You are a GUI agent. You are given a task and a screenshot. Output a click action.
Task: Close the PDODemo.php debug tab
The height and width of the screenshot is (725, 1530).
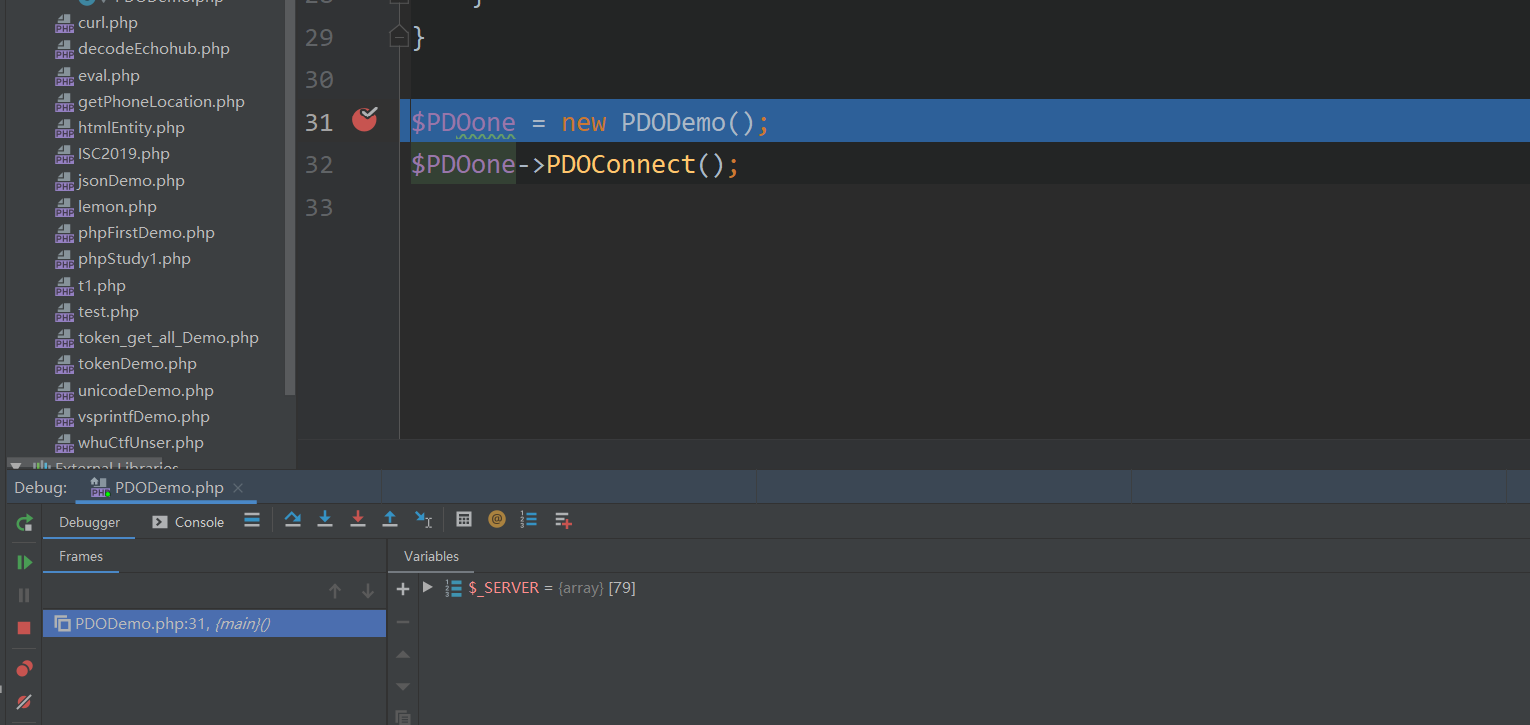coord(238,488)
